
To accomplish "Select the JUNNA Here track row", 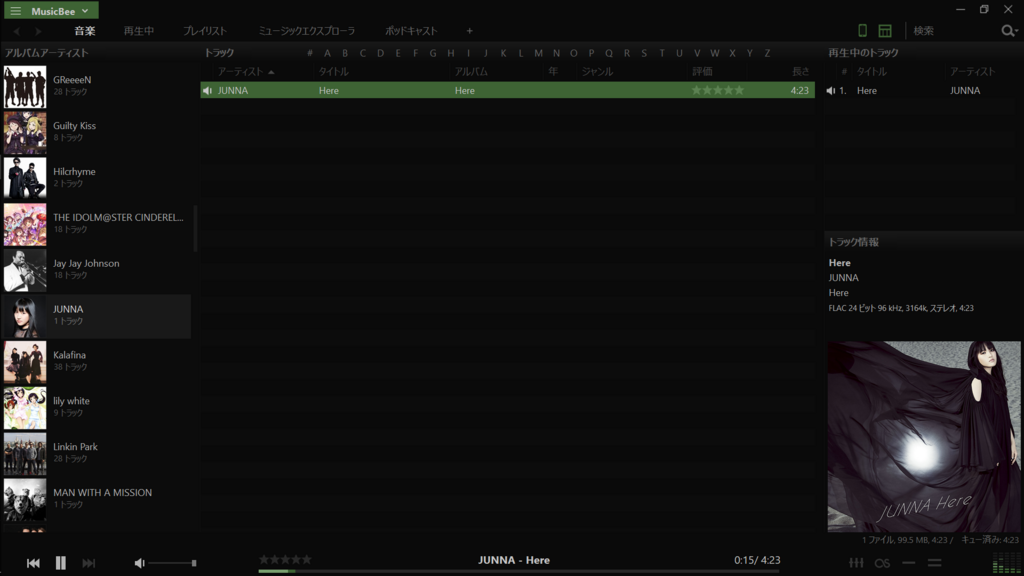I will (507, 91).
